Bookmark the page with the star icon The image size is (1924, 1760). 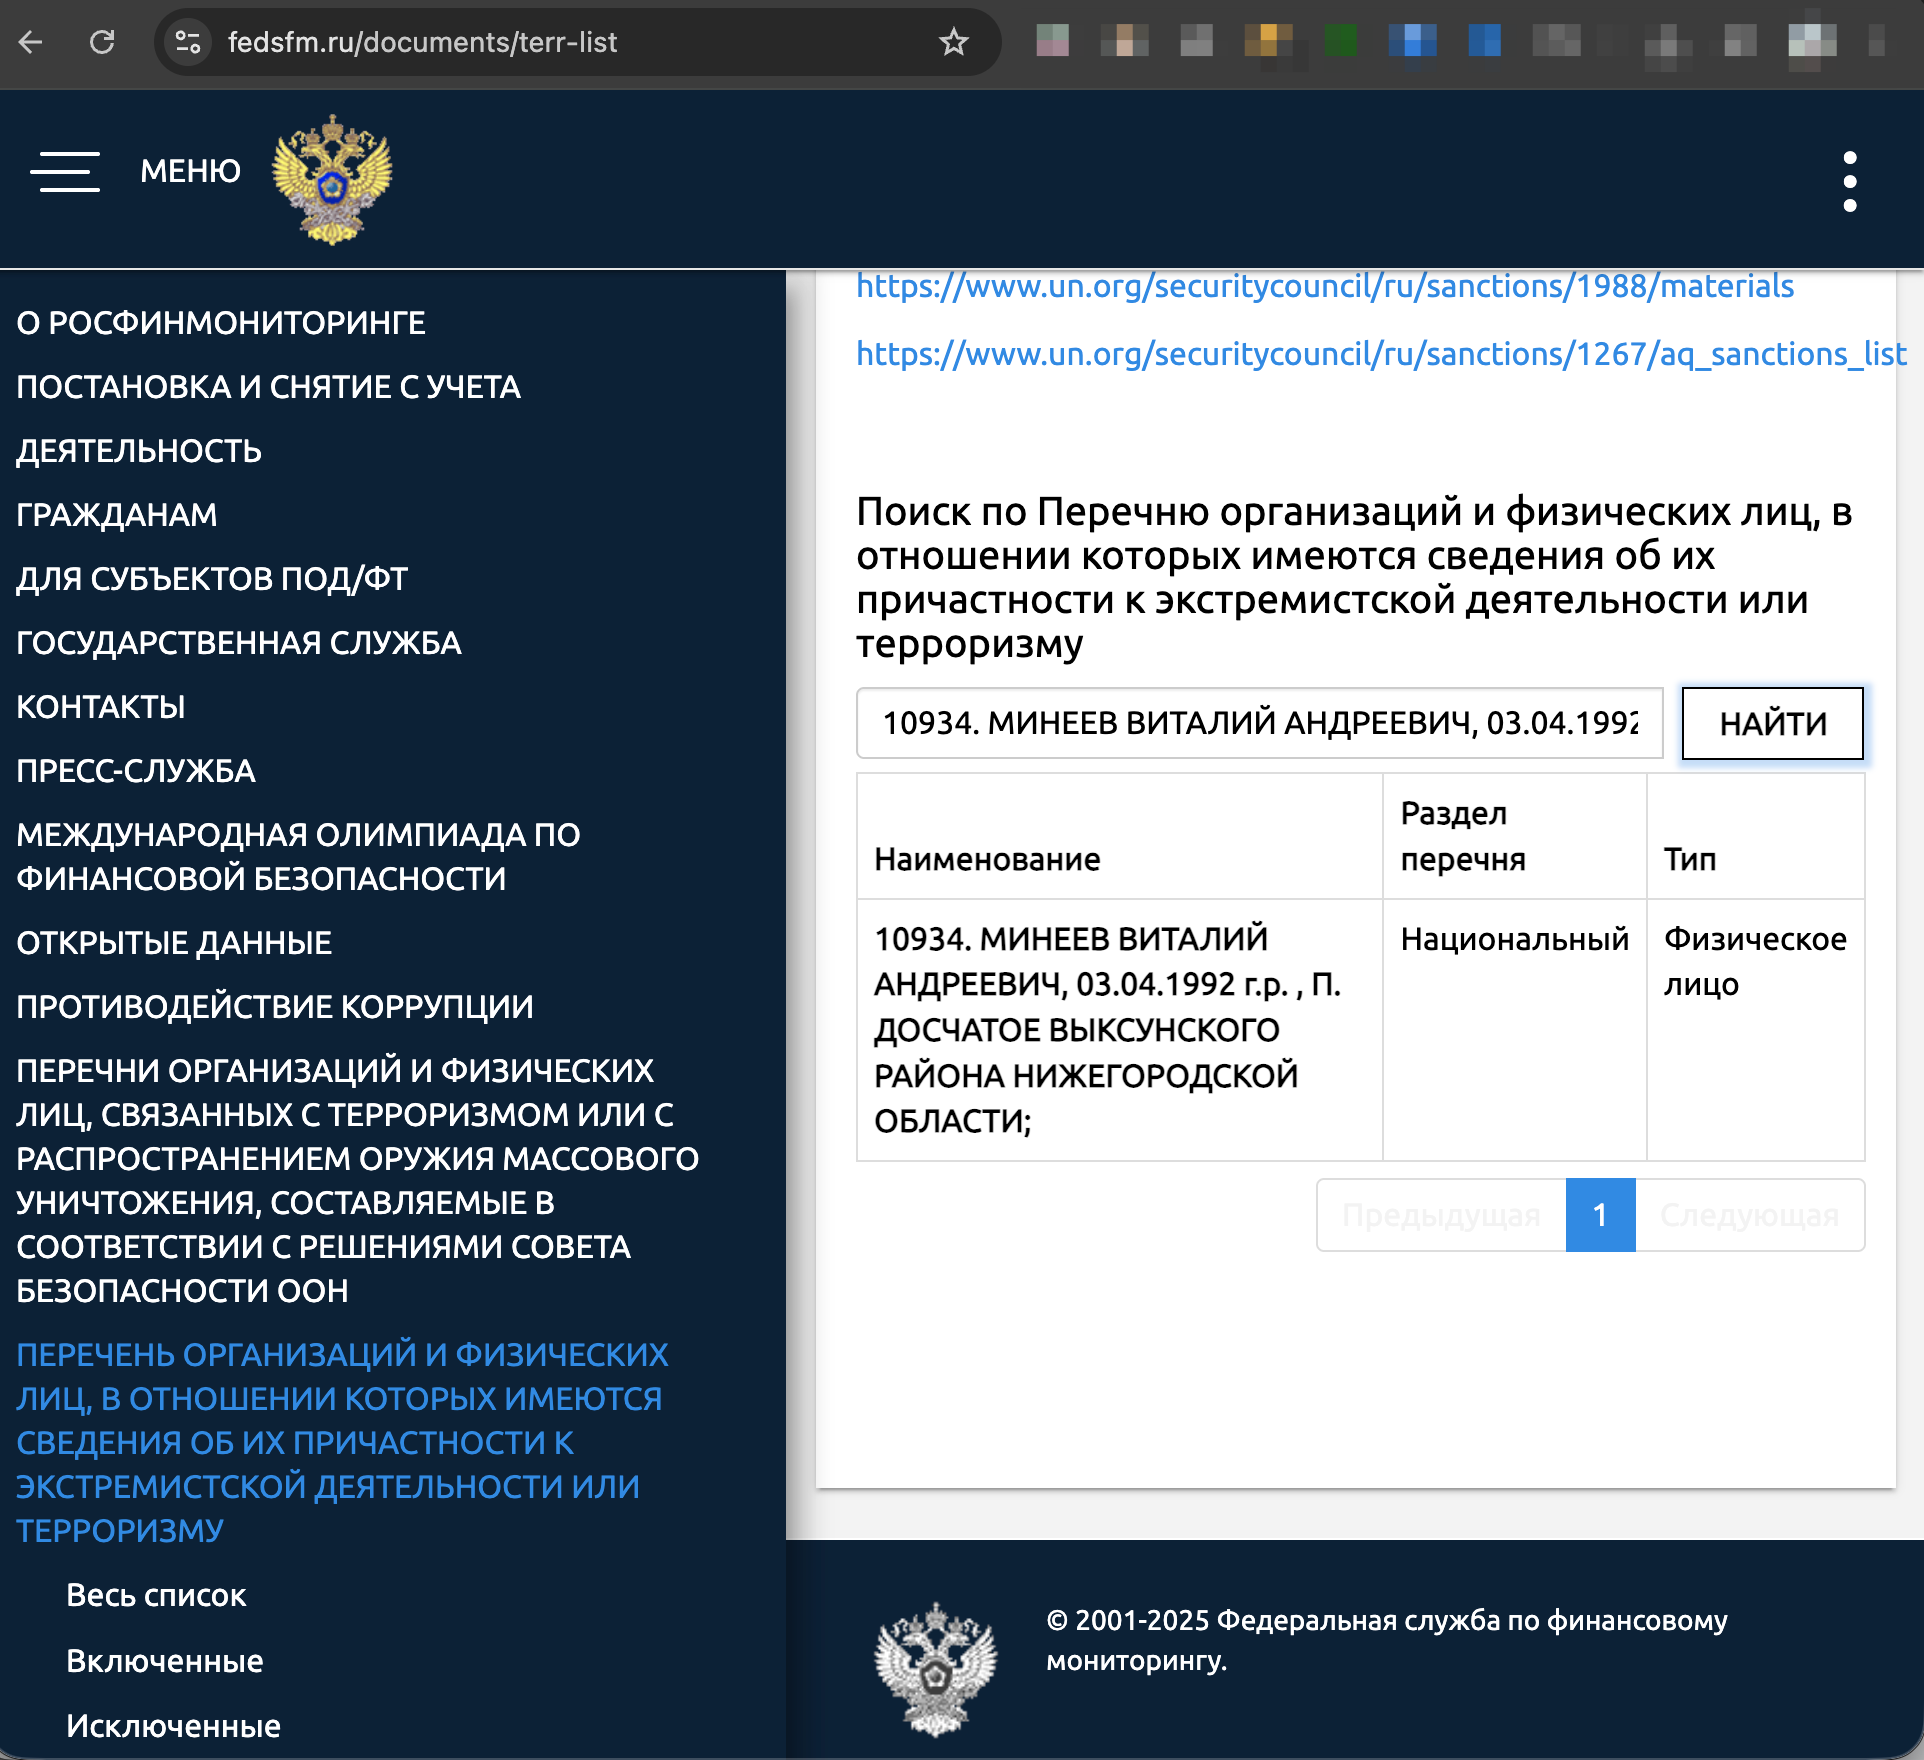953,42
